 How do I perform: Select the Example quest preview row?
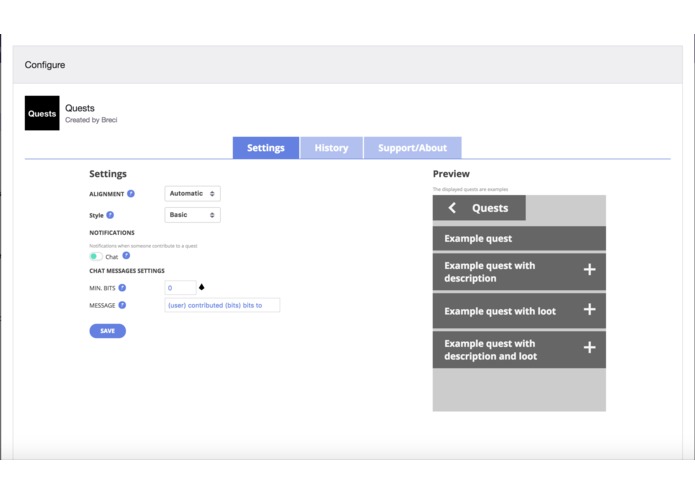pyautogui.click(x=519, y=238)
